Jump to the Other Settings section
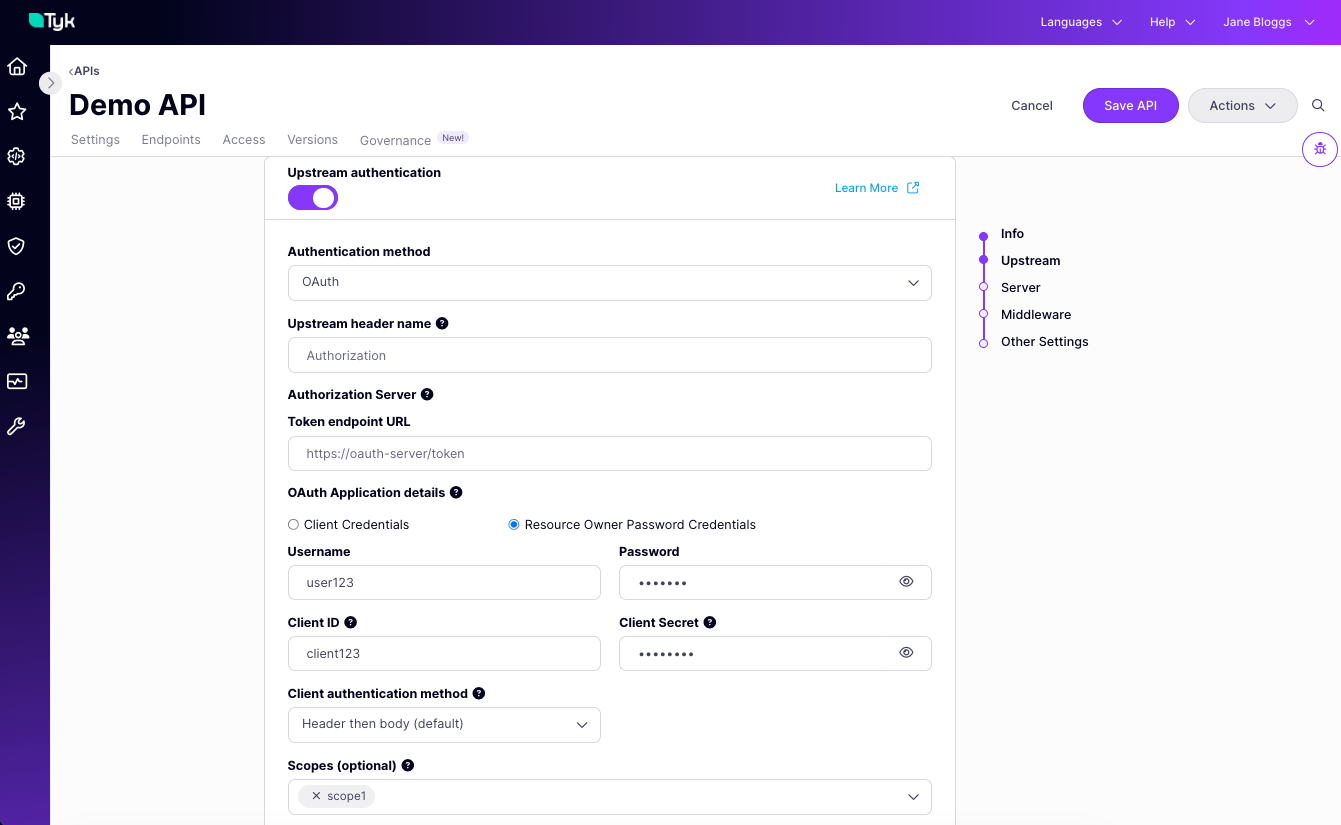This screenshot has height=825, width=1341. pyautogui.click(x=1044, y=342)
